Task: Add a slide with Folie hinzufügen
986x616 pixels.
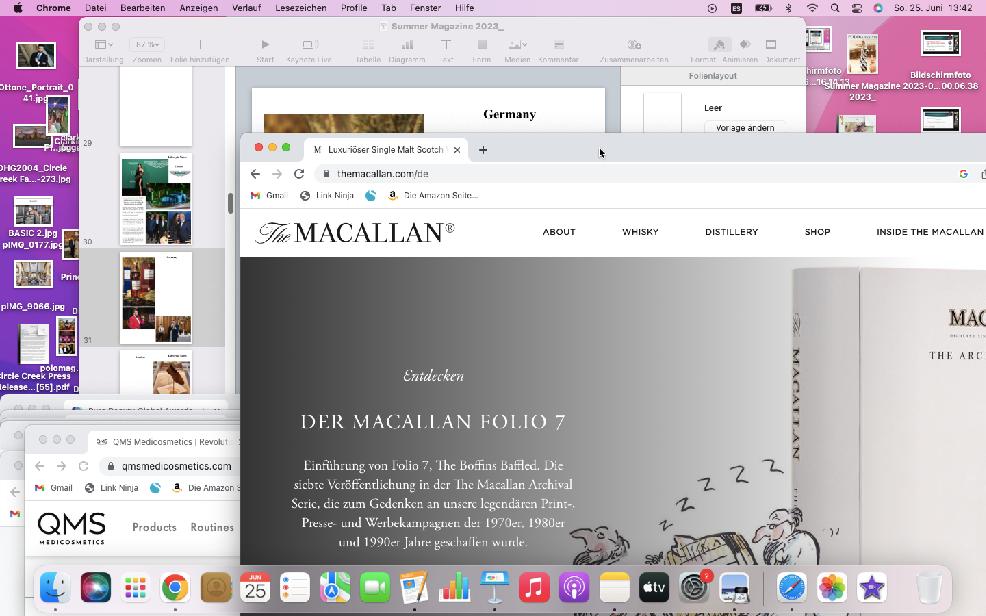Action: click(x=200, y=45)
